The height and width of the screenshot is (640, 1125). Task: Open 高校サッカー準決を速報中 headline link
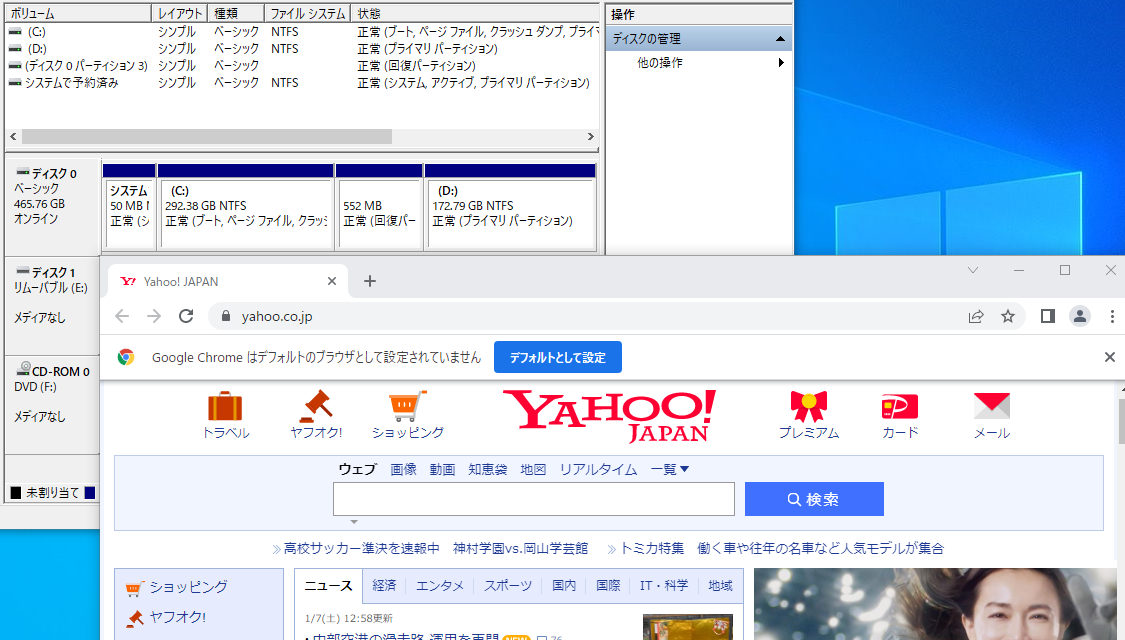[x=362, y=548]
